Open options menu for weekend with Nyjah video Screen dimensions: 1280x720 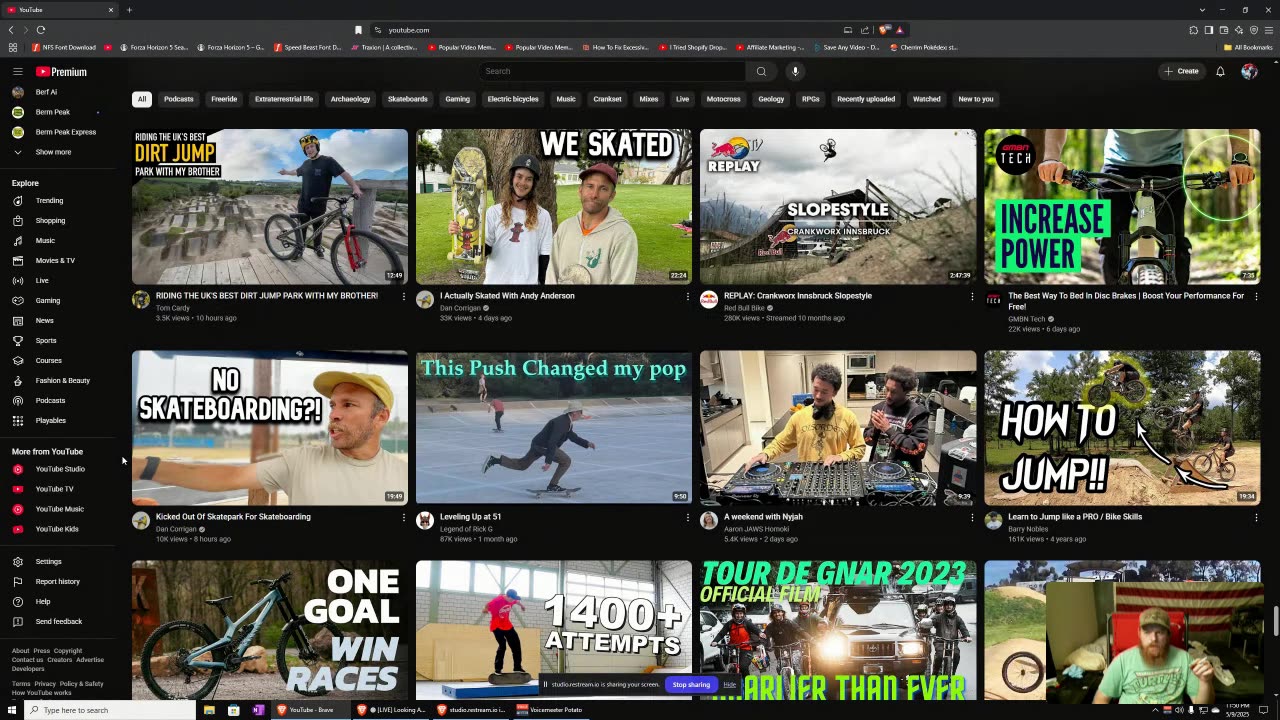pyautogui.click(x=972, y=517)
